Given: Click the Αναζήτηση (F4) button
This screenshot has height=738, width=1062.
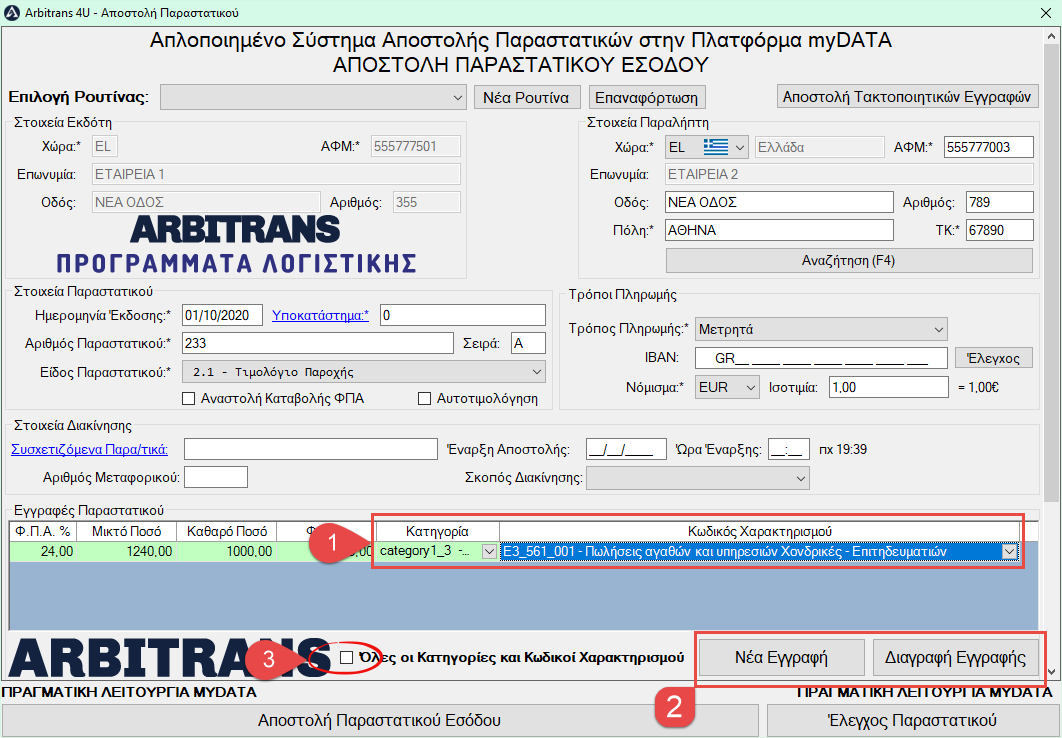Looking at the screenshot, I should tap(849, 261).
